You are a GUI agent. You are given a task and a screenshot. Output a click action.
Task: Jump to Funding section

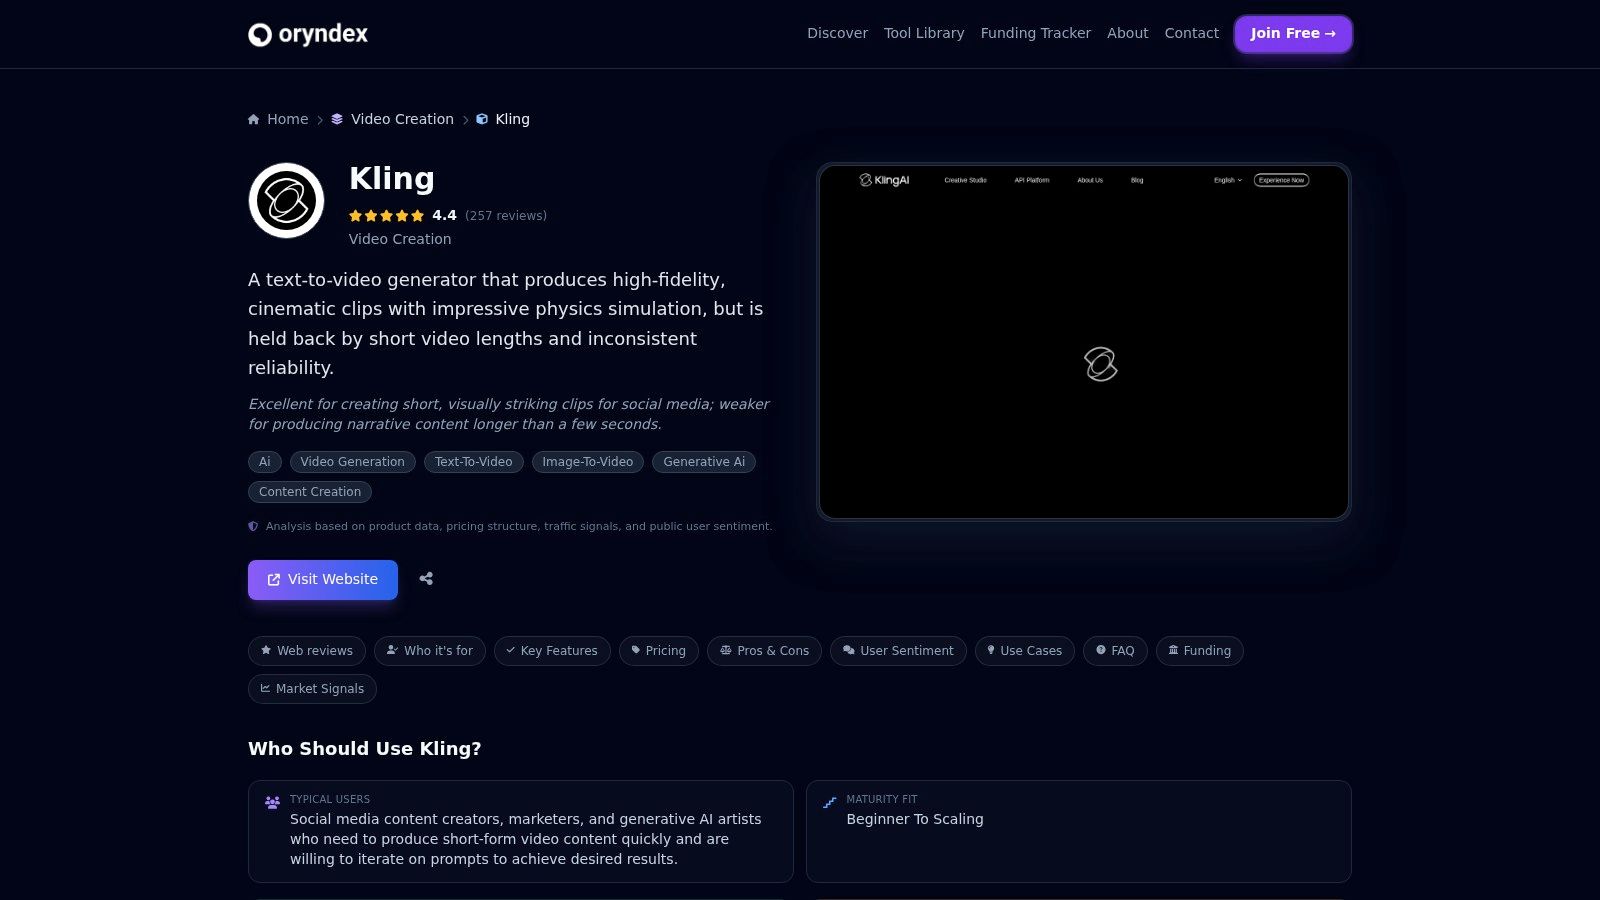[x=1200, y=651]
